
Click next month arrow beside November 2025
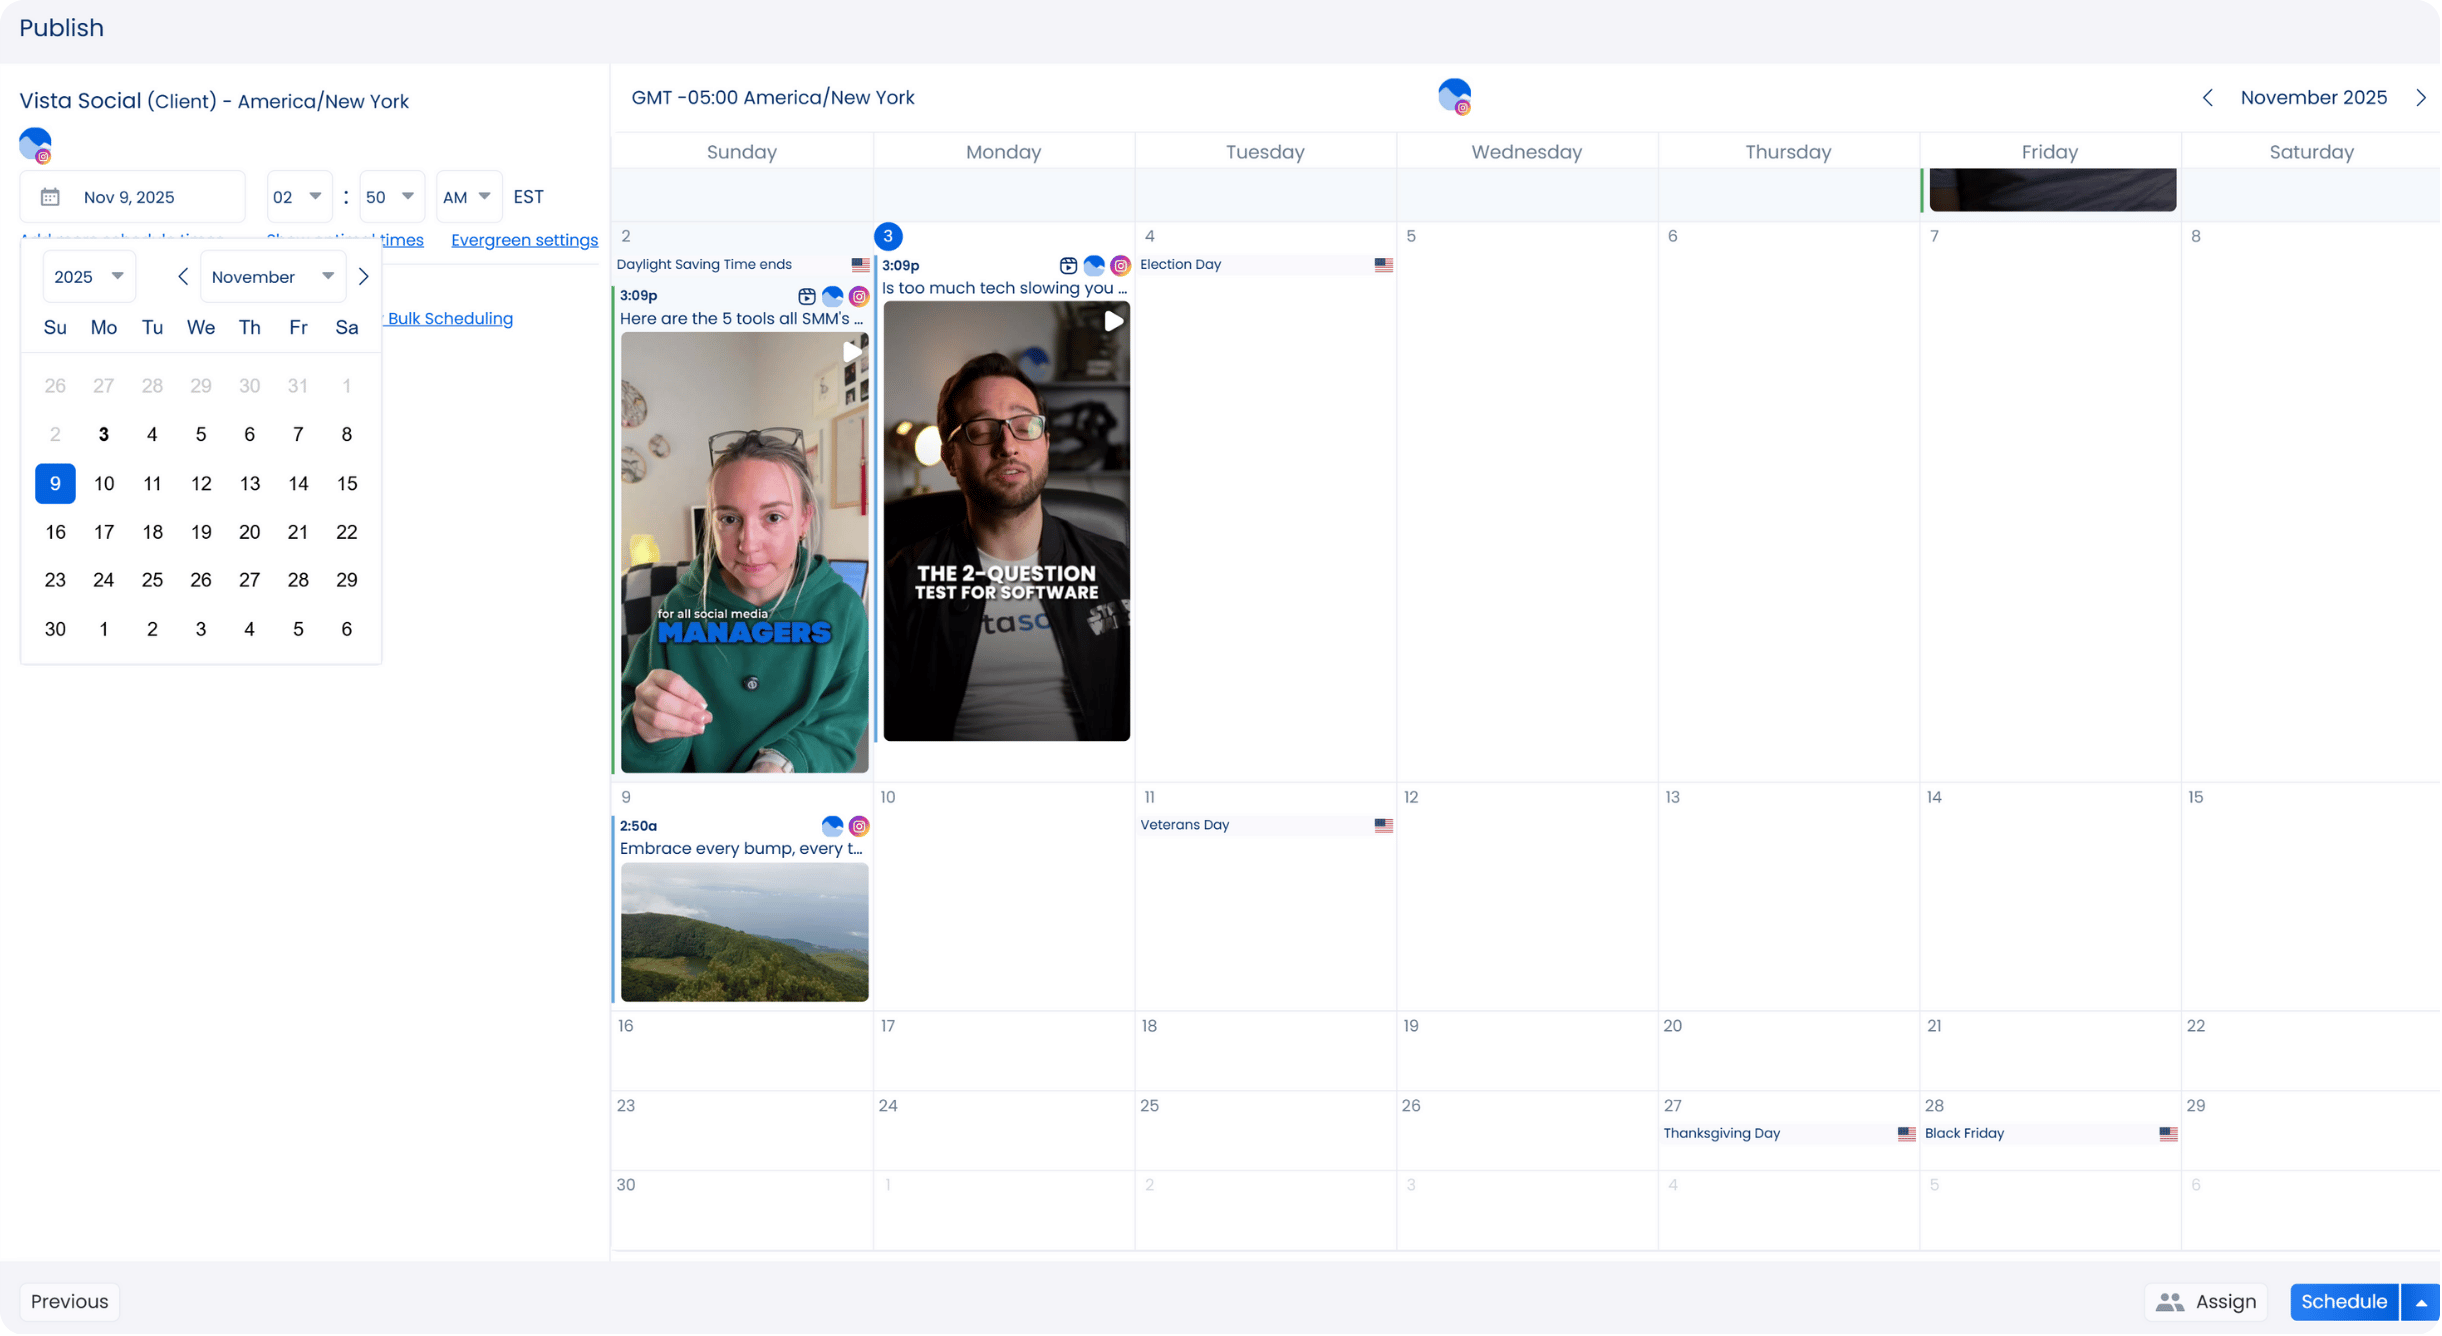point(2421,98)
